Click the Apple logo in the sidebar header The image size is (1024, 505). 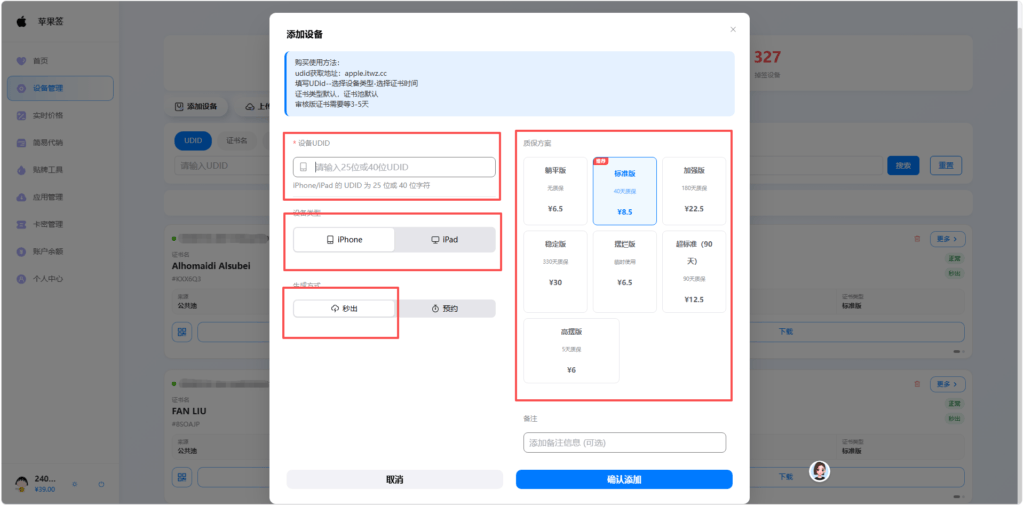click(22, 22)
